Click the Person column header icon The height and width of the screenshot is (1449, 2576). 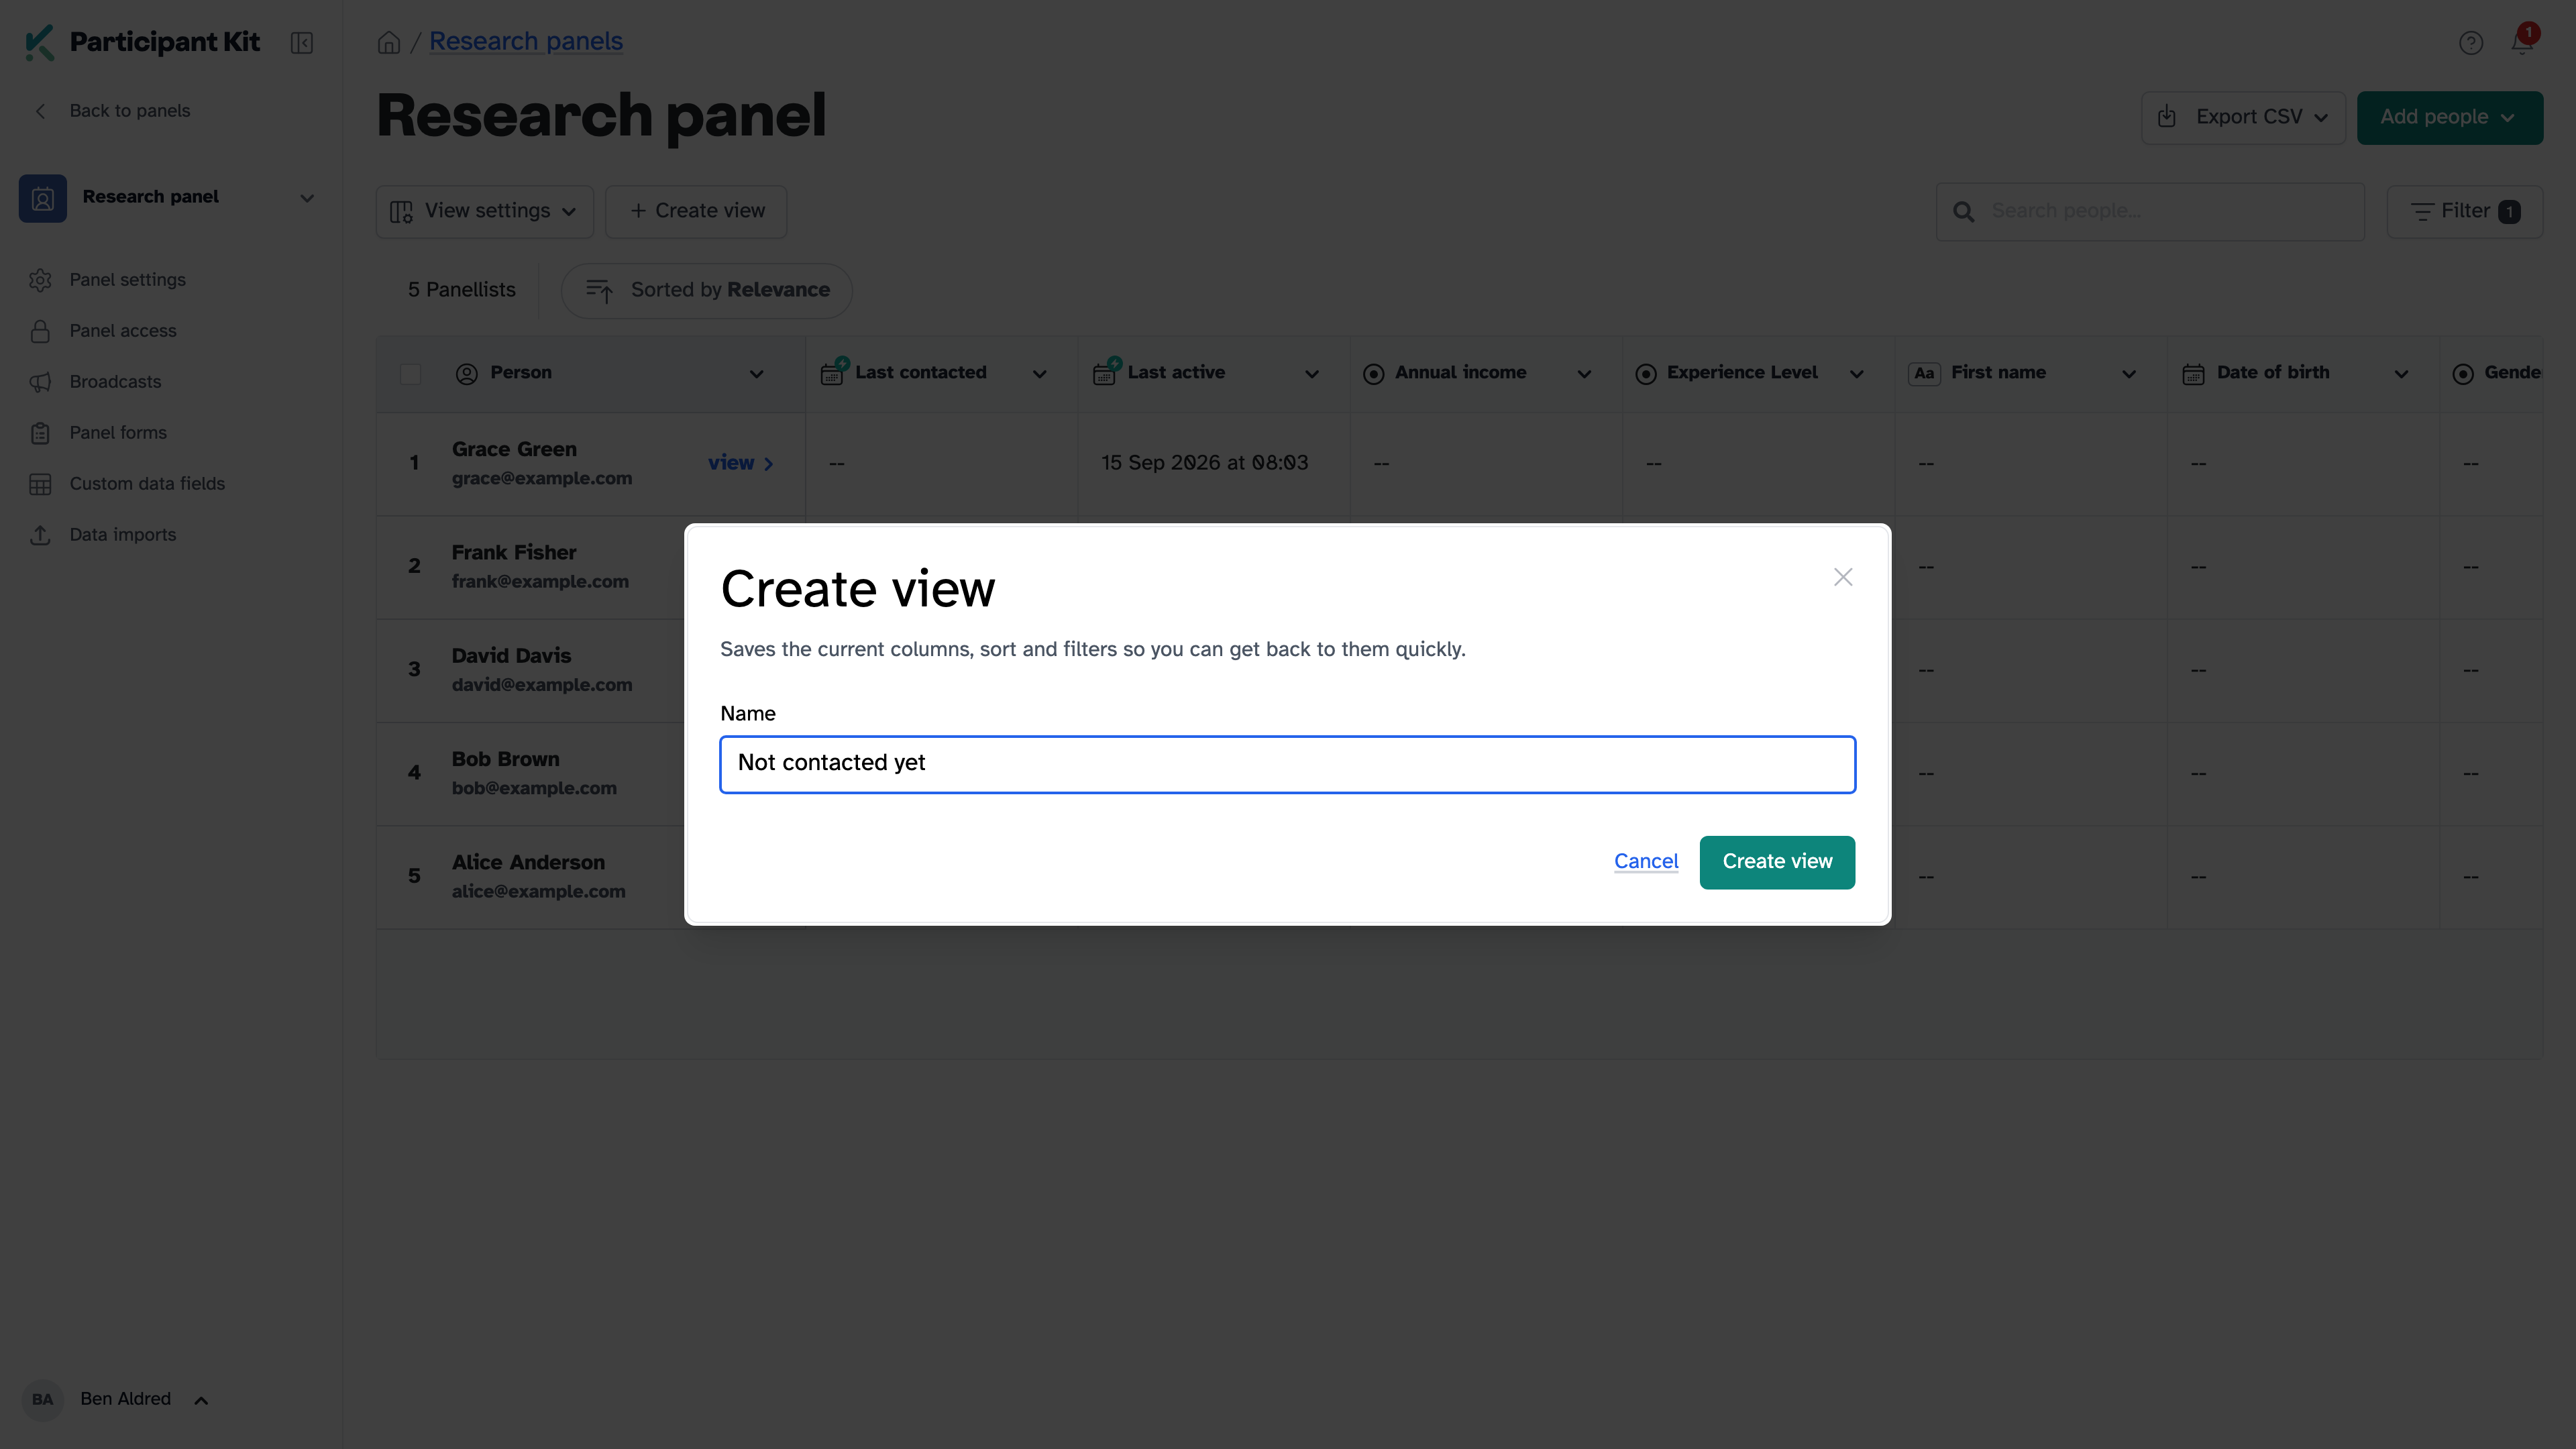466,374
